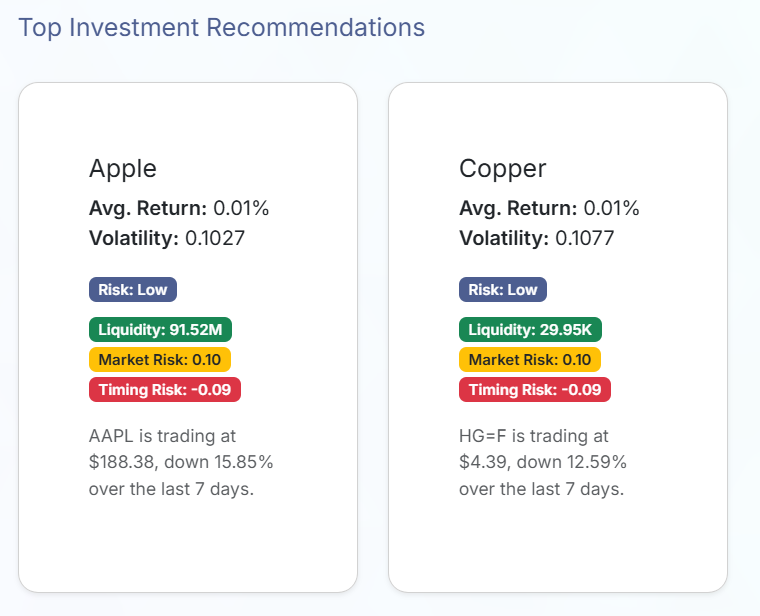The height and width of the screenshot is (616, 760).
Task: Click Copper's Volatility 0.1077 line
Action: click(x=537, y=238)
